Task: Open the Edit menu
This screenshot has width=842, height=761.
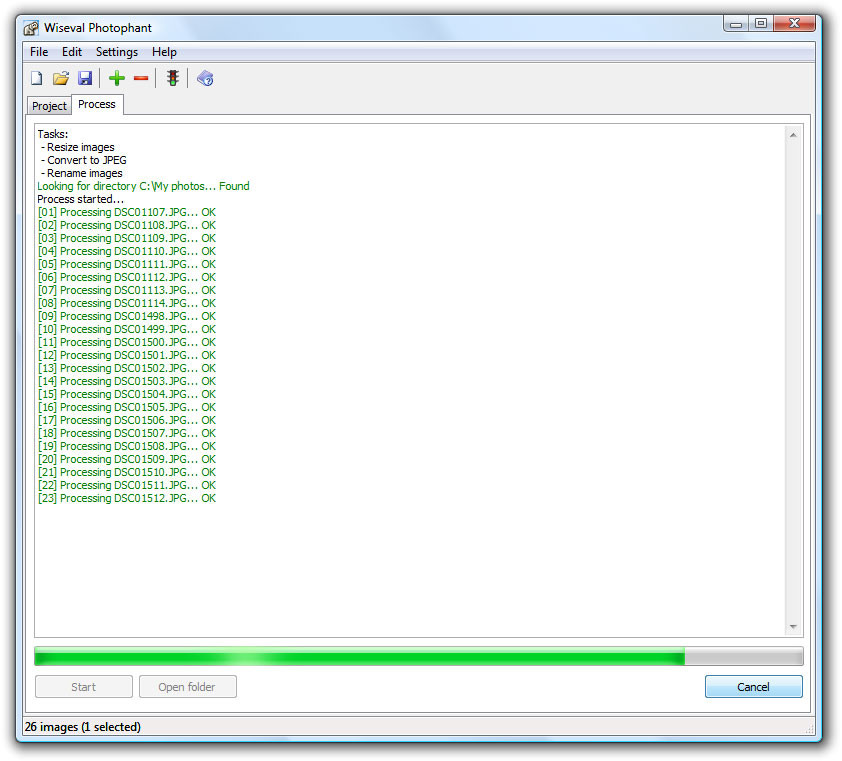Action: [x=72, y=52]
